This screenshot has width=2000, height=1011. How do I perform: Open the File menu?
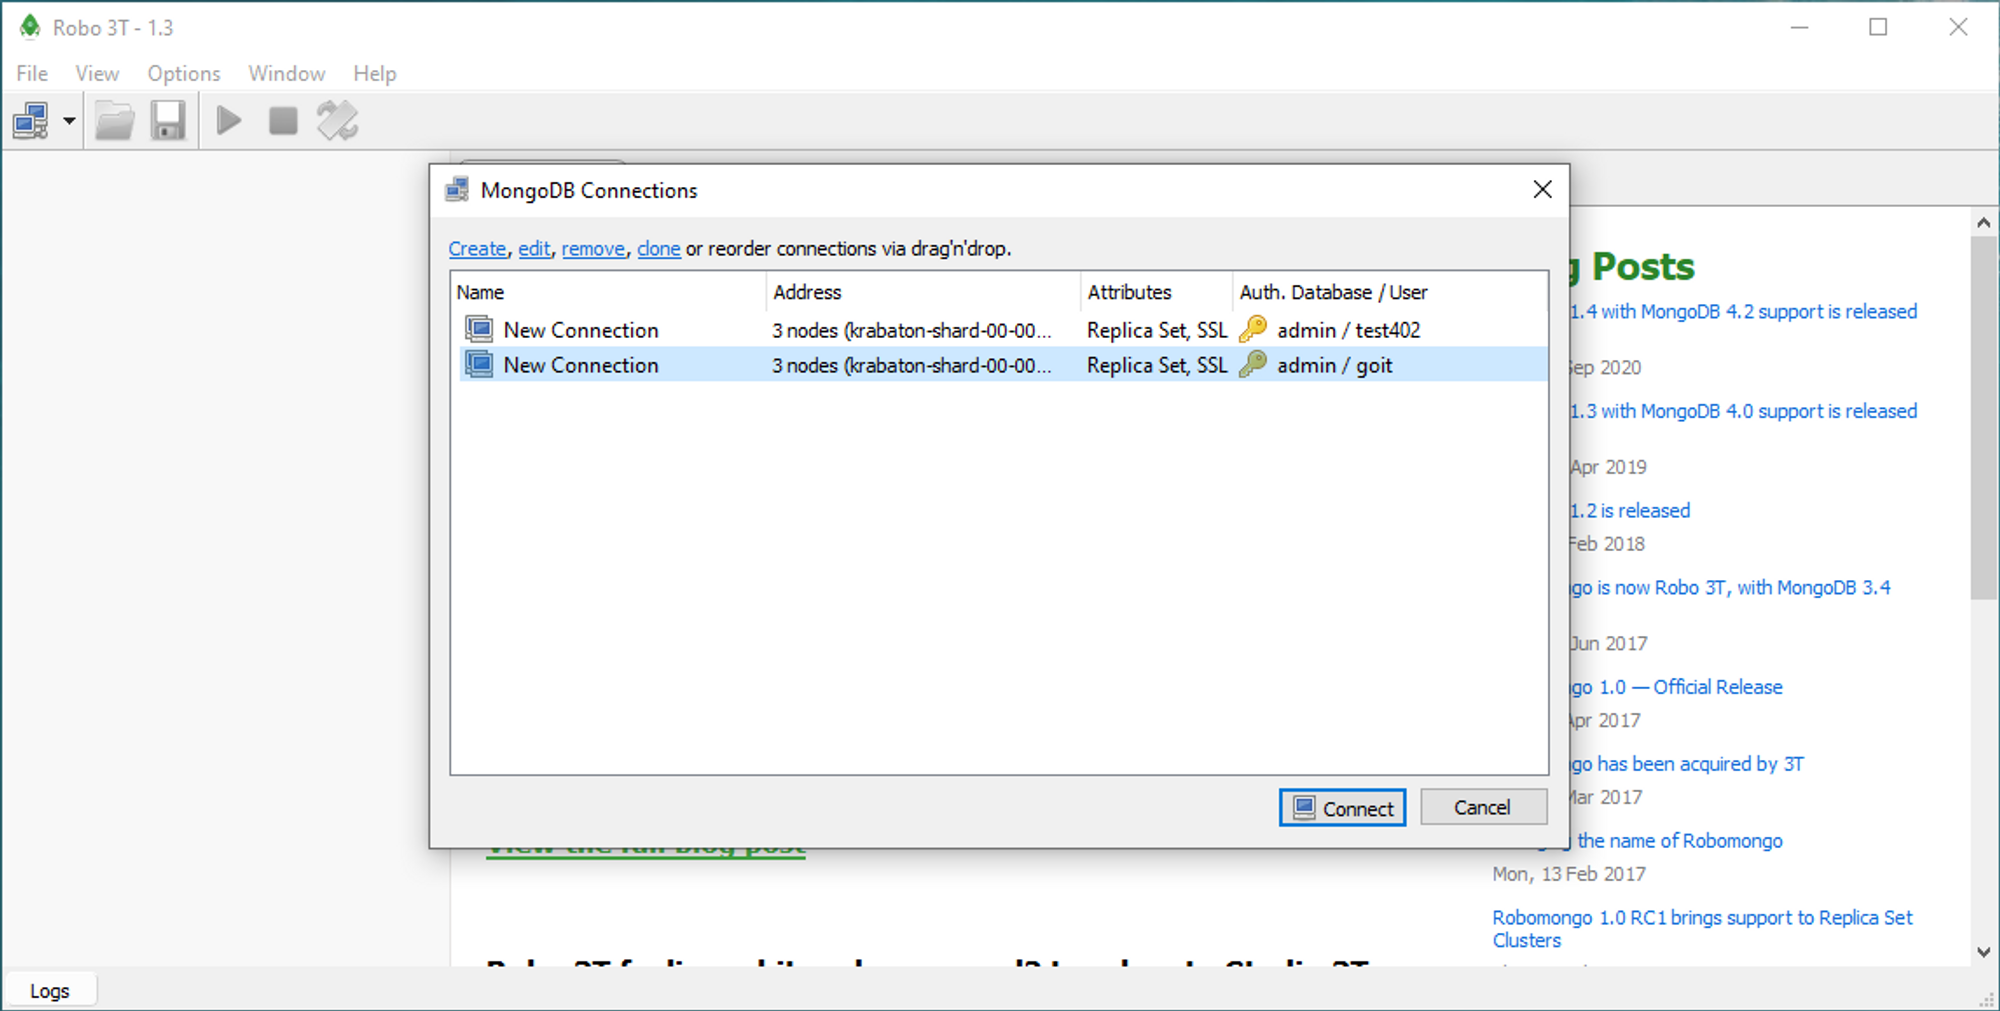(x=32, y=73)
